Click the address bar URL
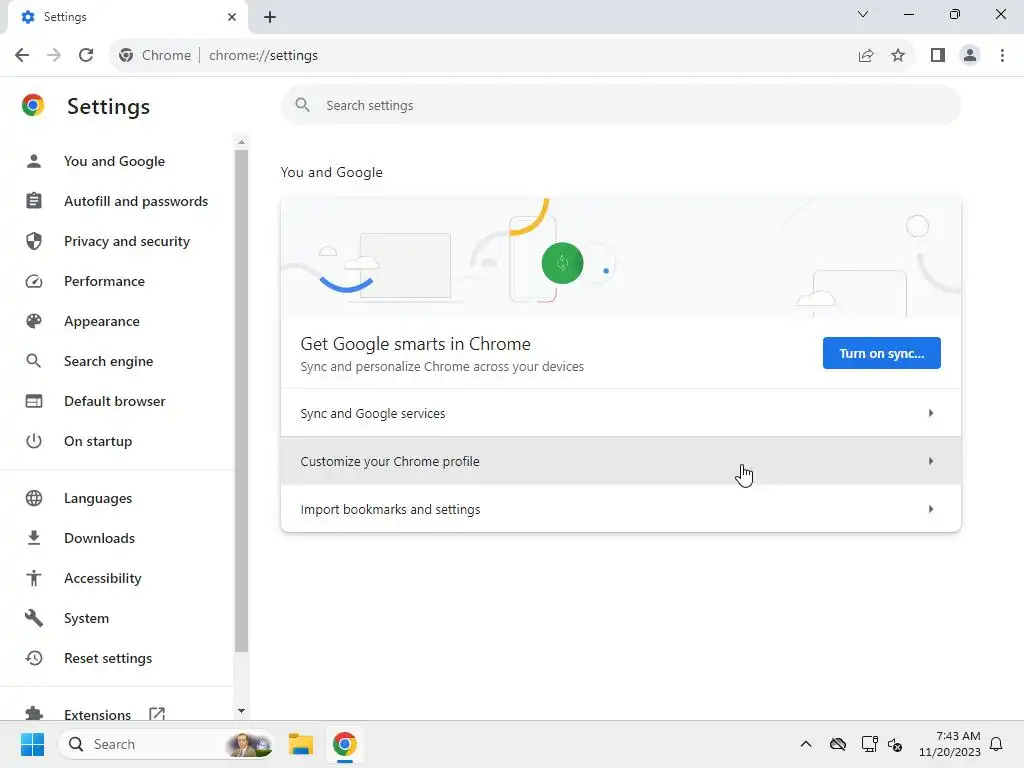The width and height of the screenshot is (1024, 768). coord(263,56)
